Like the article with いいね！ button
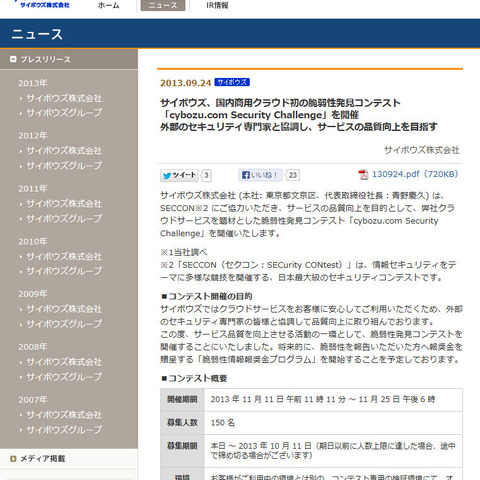The image size is (480, 480). [260, 175]
